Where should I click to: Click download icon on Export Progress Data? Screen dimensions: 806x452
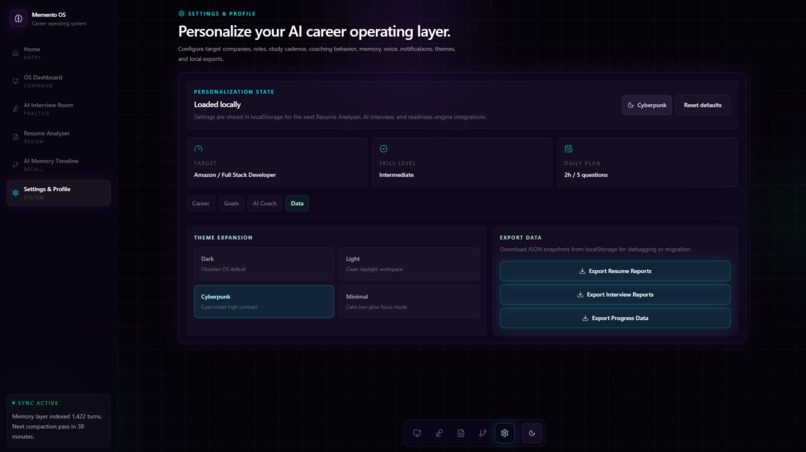585,318
